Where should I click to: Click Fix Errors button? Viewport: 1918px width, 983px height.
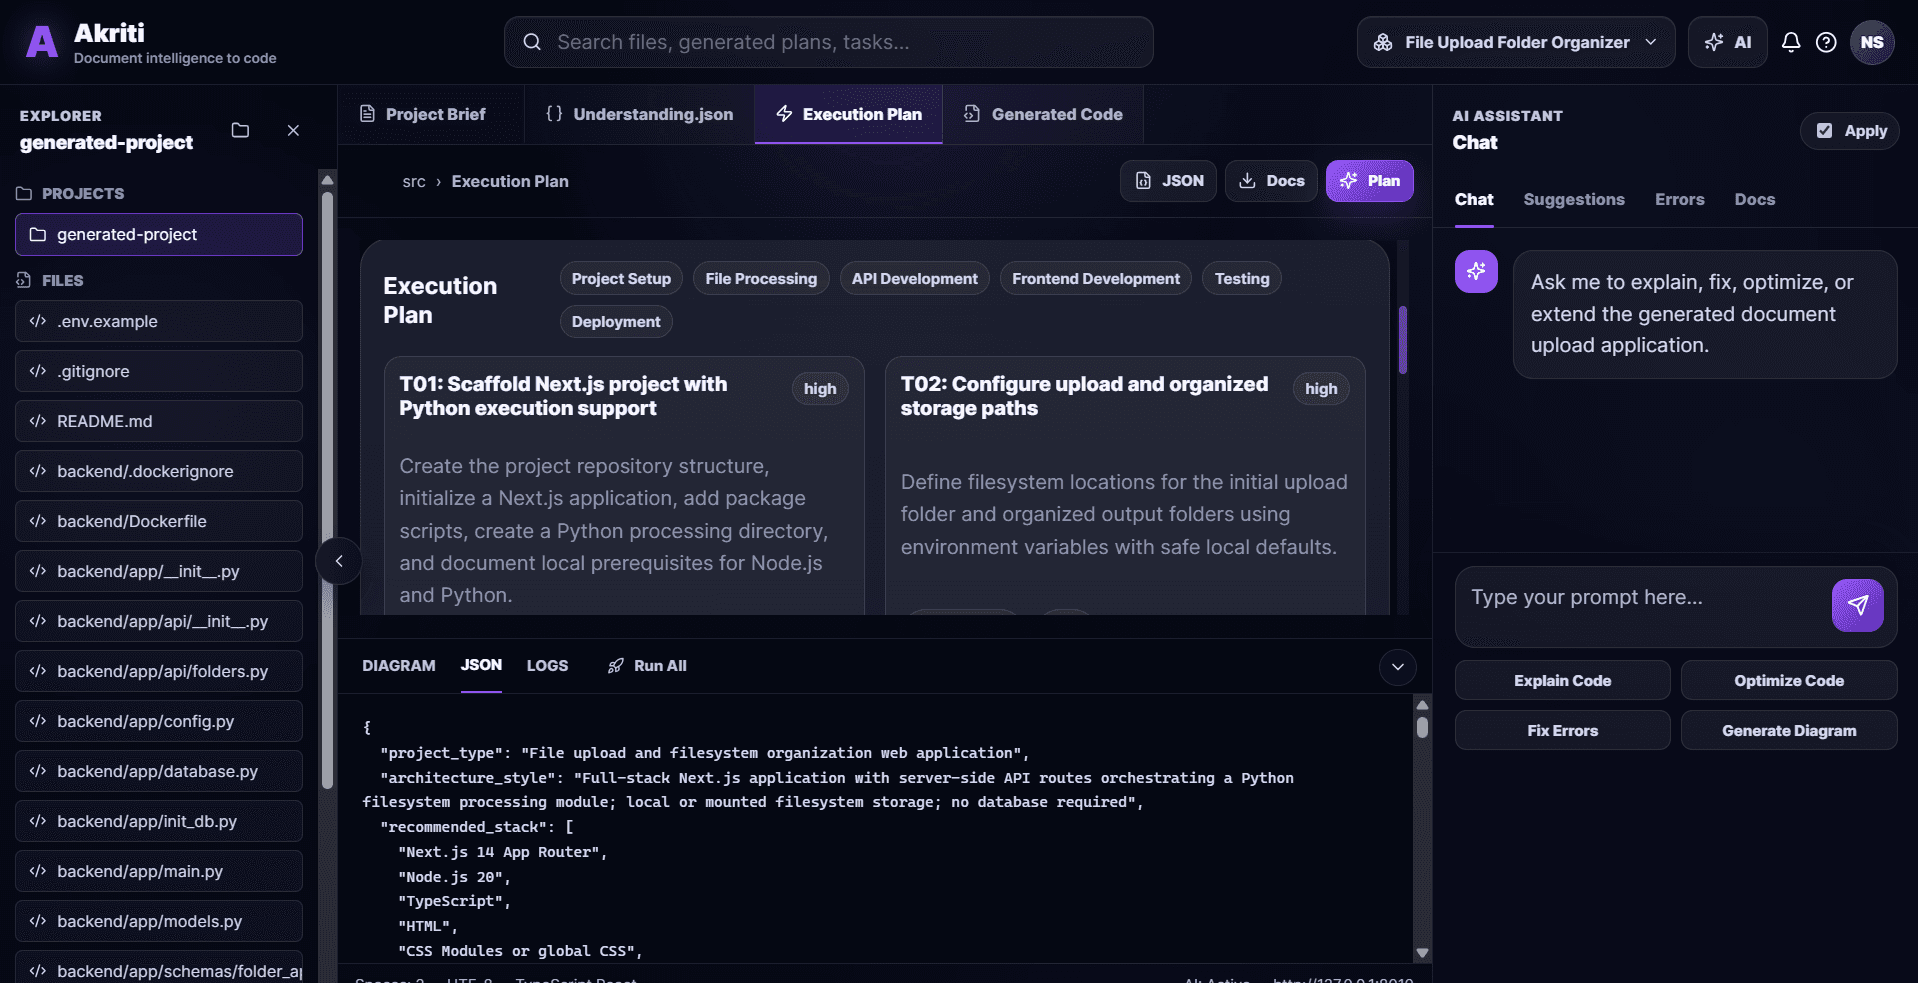[1562, 731]
